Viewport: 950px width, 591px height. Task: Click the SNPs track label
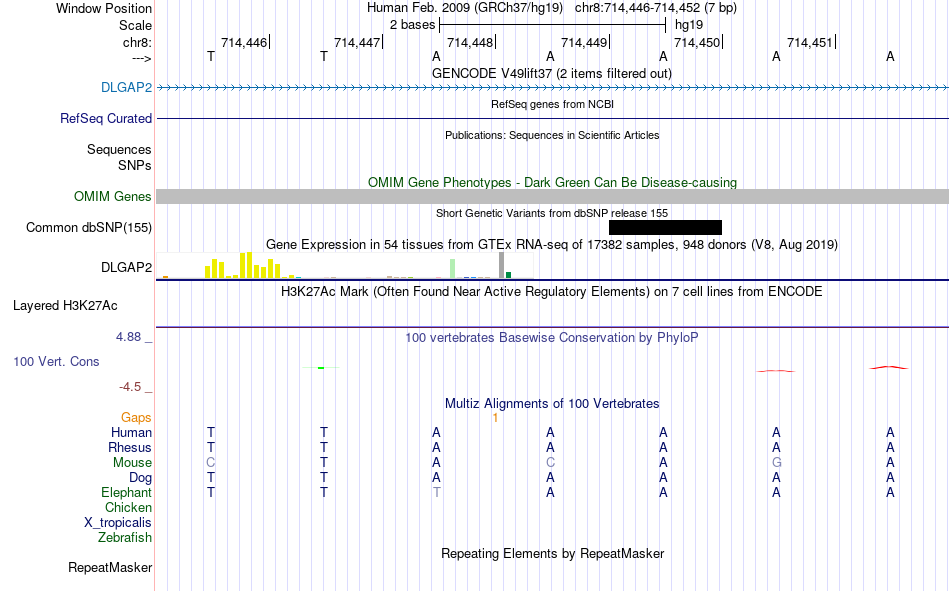click(x=135, y=165)
